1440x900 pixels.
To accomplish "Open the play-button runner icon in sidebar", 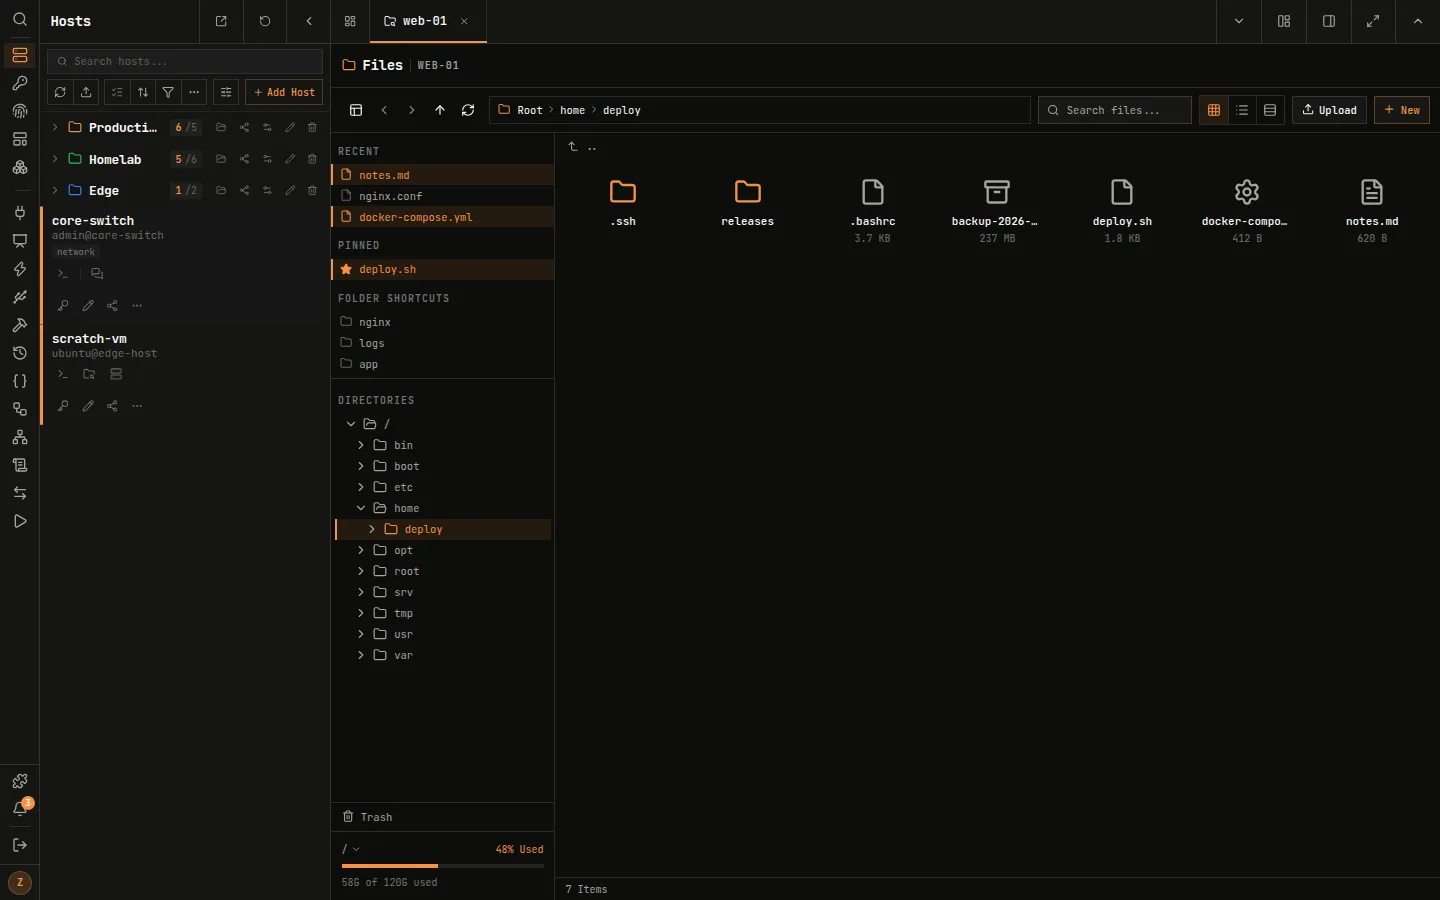I will click(x=19, y=521).
